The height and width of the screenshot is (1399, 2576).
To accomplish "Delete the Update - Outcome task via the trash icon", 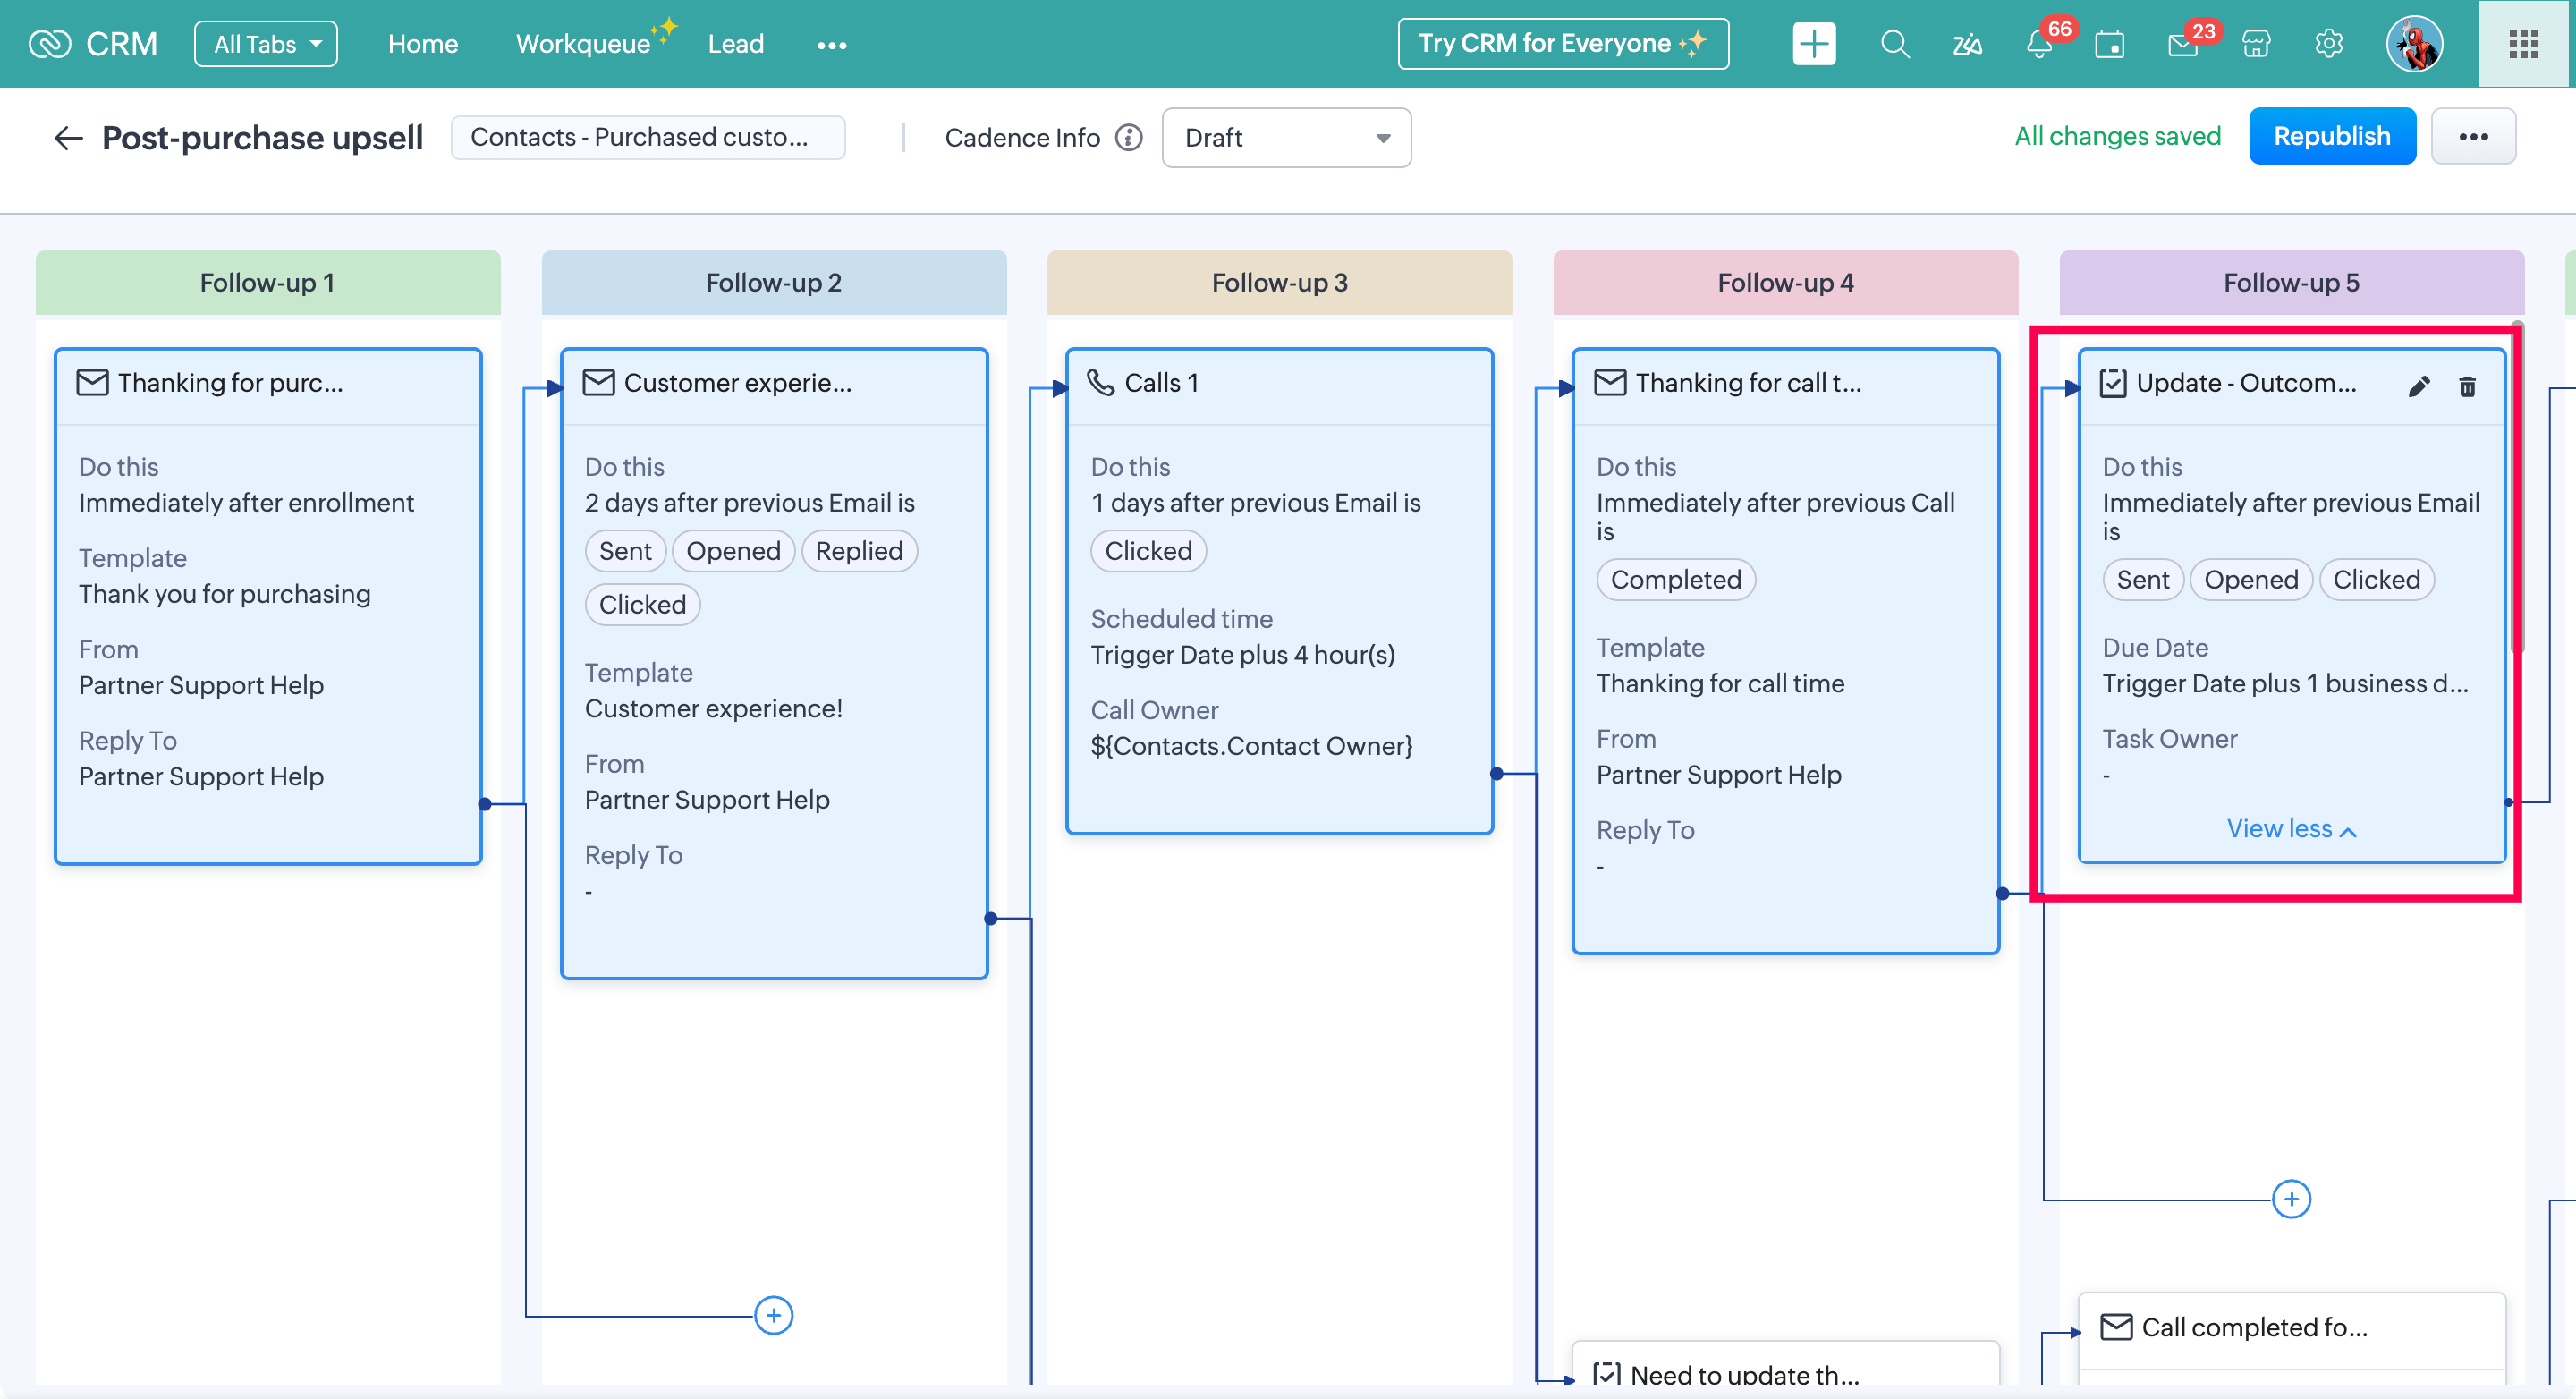I will (x=2467, y=385).
